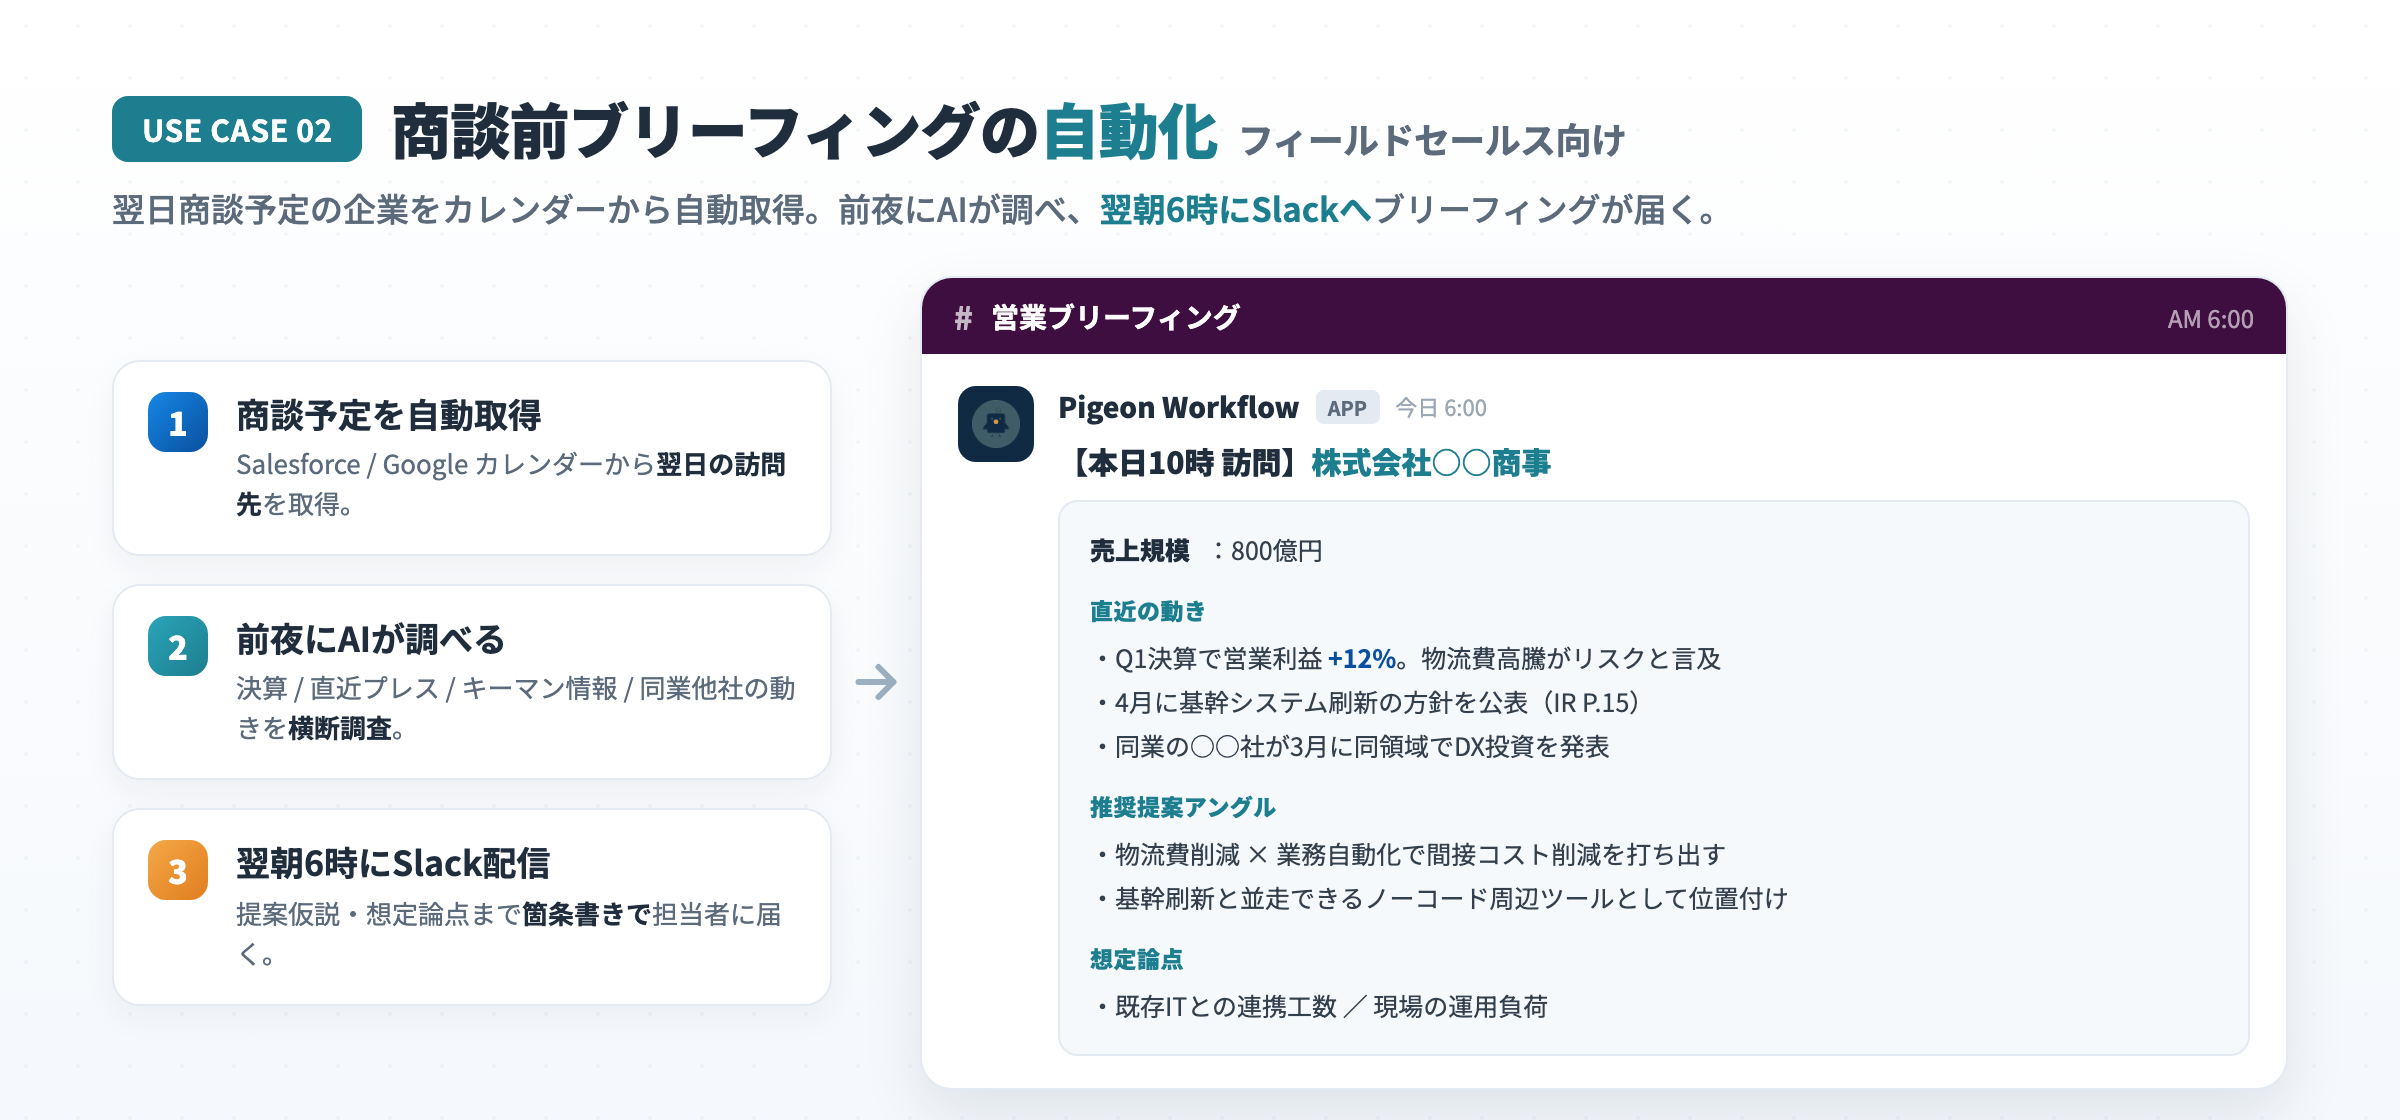
Task: Click the AM 6:00 time in channel header
Action: click(x=2210, y=319)
